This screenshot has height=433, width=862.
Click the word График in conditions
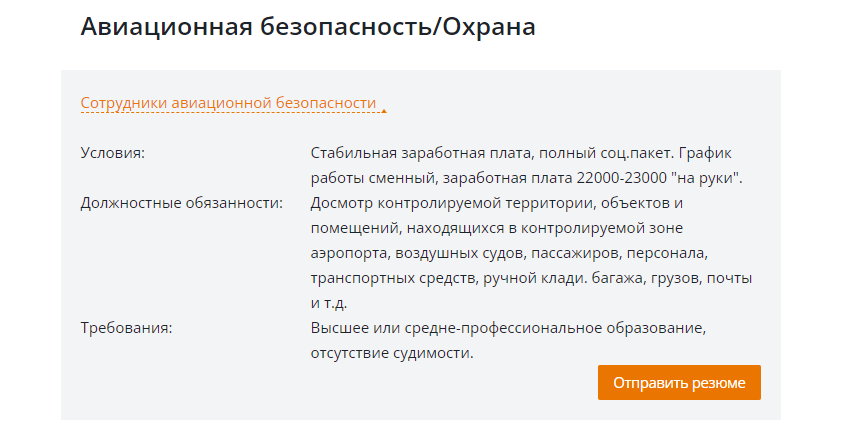coord(705,153)
